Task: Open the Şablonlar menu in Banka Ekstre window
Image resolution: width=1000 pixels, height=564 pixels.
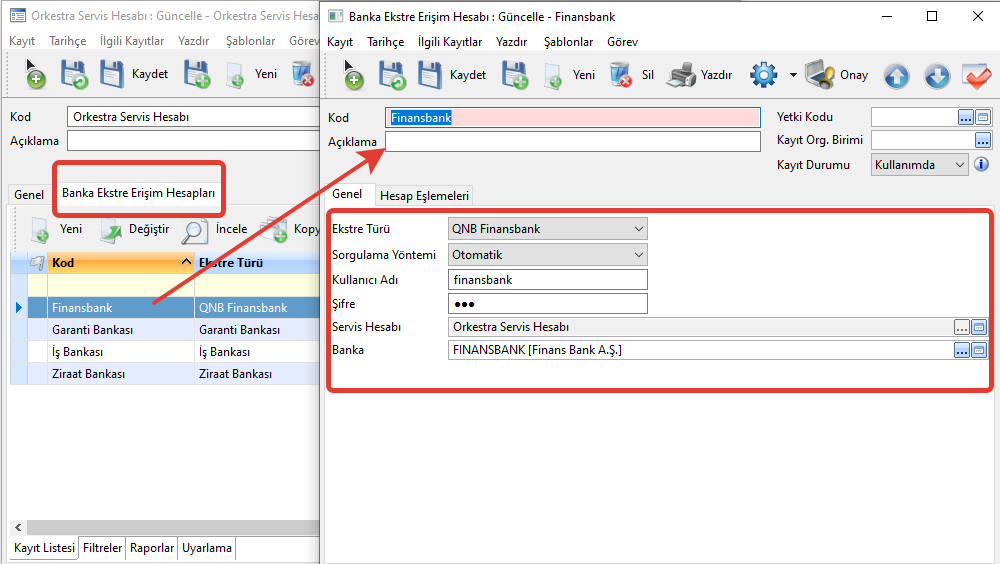Action: [567, 42]
